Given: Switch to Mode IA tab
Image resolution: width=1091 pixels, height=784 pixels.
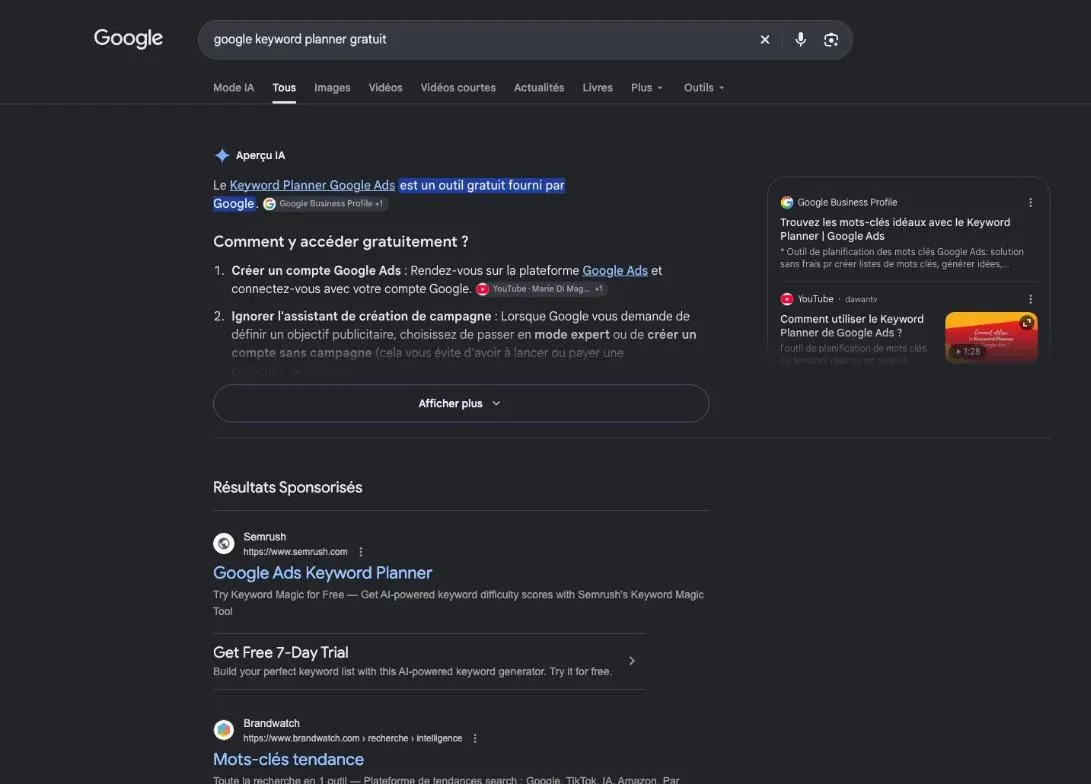Looking at the screenshot, I should pyautogui.click(x=233, y=88).
